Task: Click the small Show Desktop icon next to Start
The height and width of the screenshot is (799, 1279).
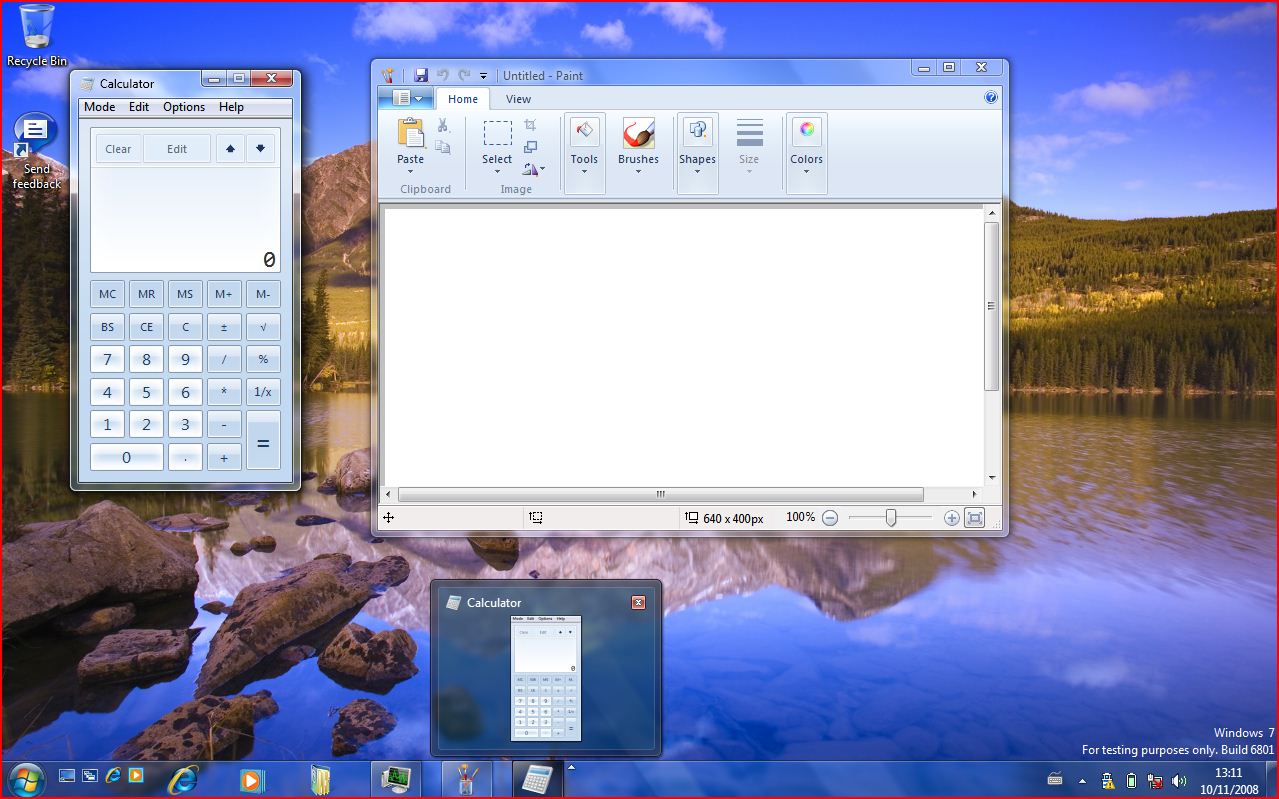Action: coord(67,775)
